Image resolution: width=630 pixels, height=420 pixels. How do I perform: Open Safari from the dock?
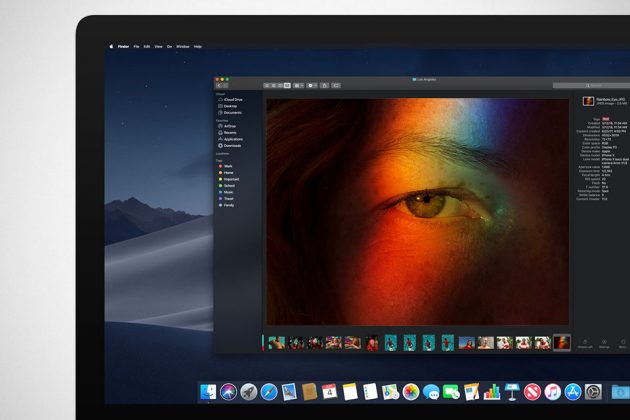(x=269, y=392)
